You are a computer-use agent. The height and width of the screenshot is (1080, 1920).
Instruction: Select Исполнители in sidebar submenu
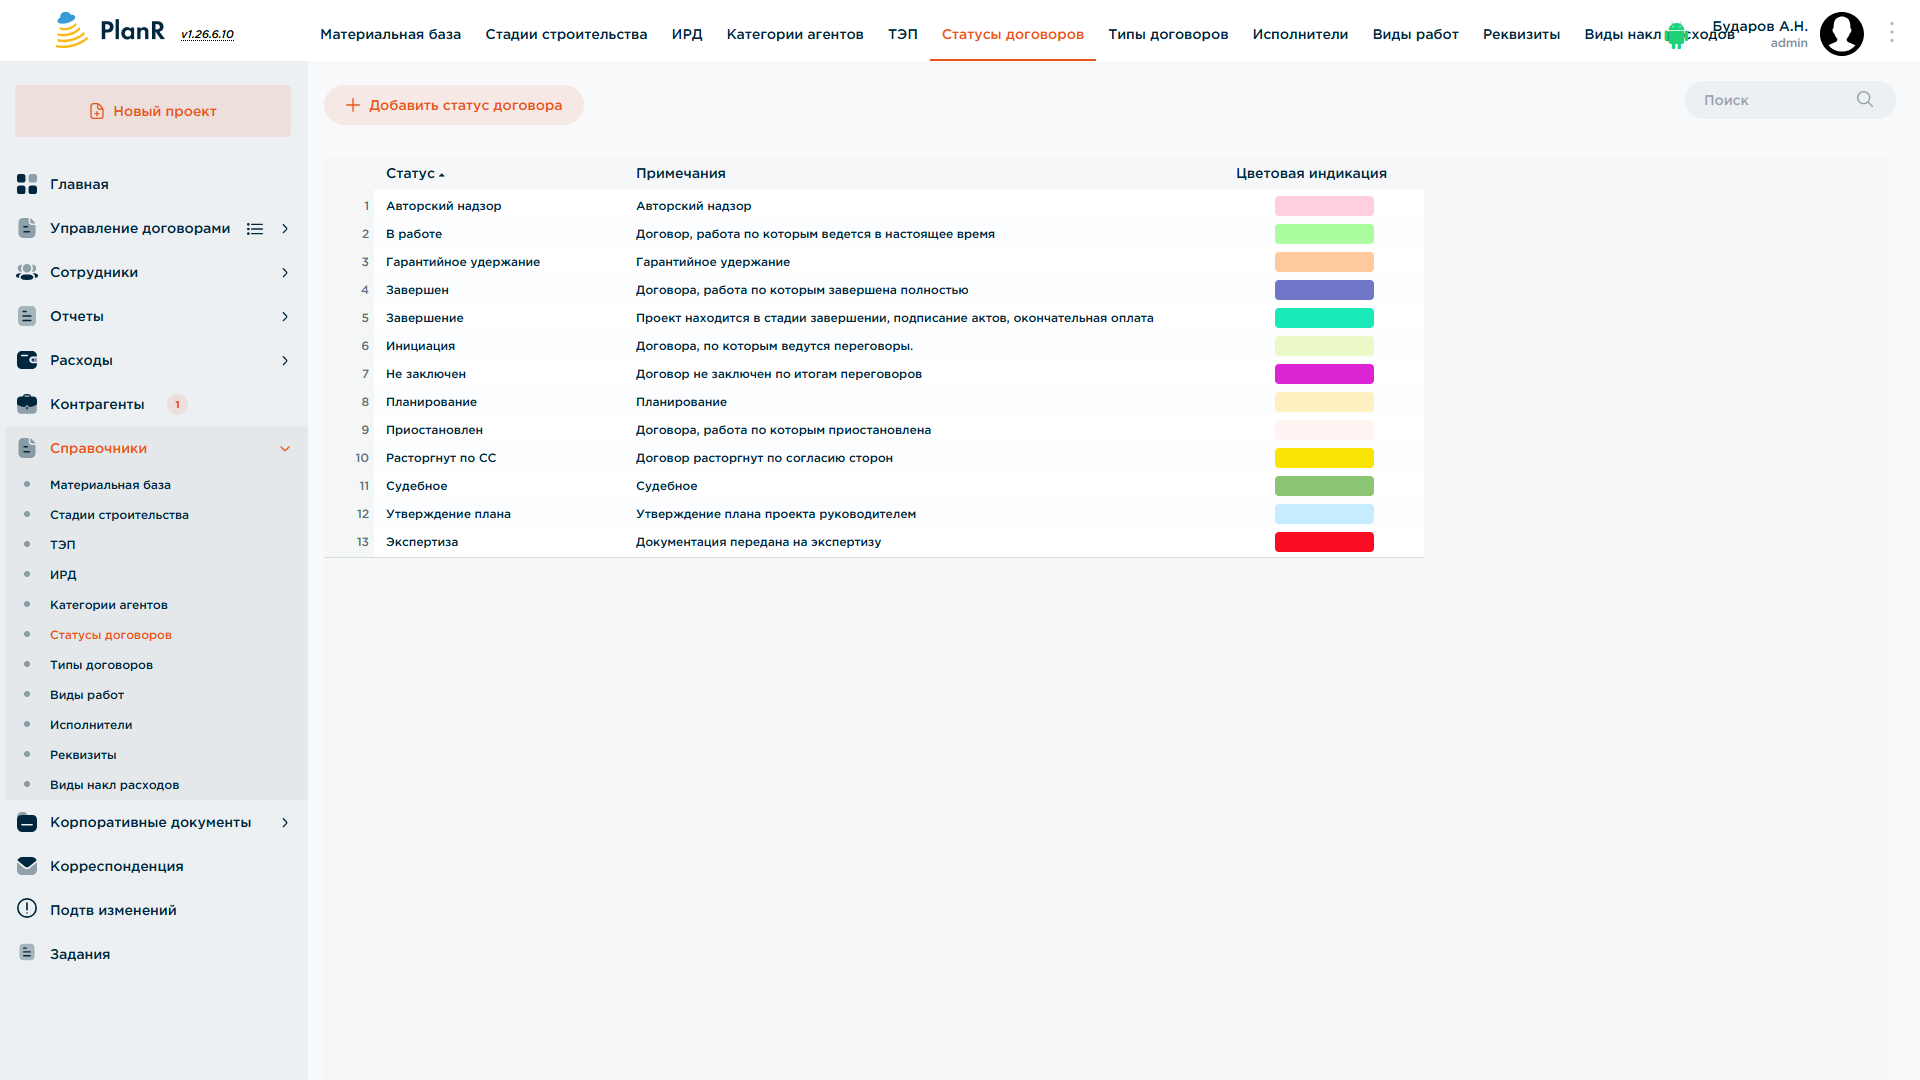coord(91,725)
